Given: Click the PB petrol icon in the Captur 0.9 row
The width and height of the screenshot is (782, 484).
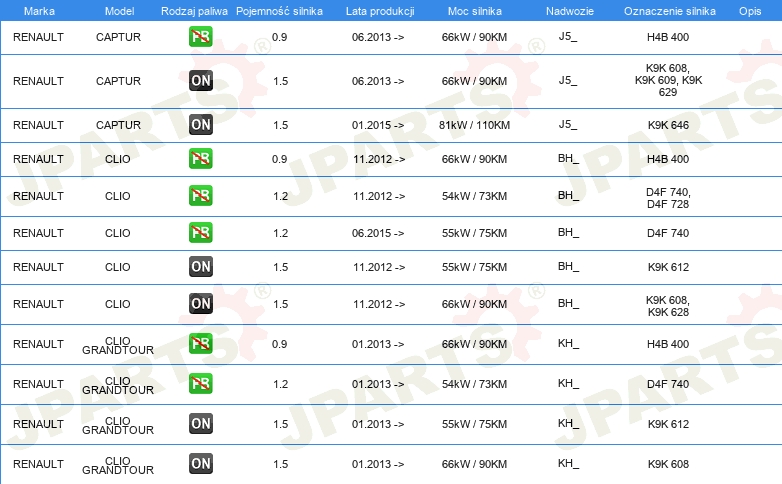Looking at the screenshot, I should (200, 36).
